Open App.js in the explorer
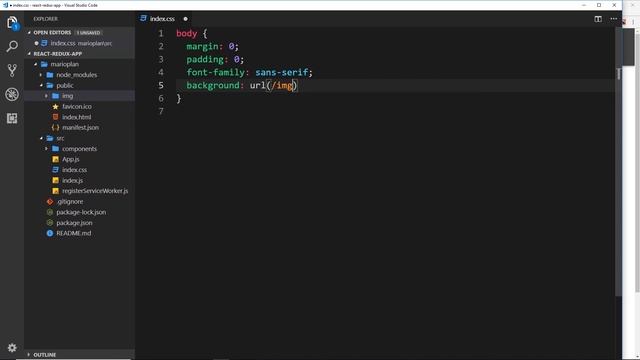 tap(71, 159)
